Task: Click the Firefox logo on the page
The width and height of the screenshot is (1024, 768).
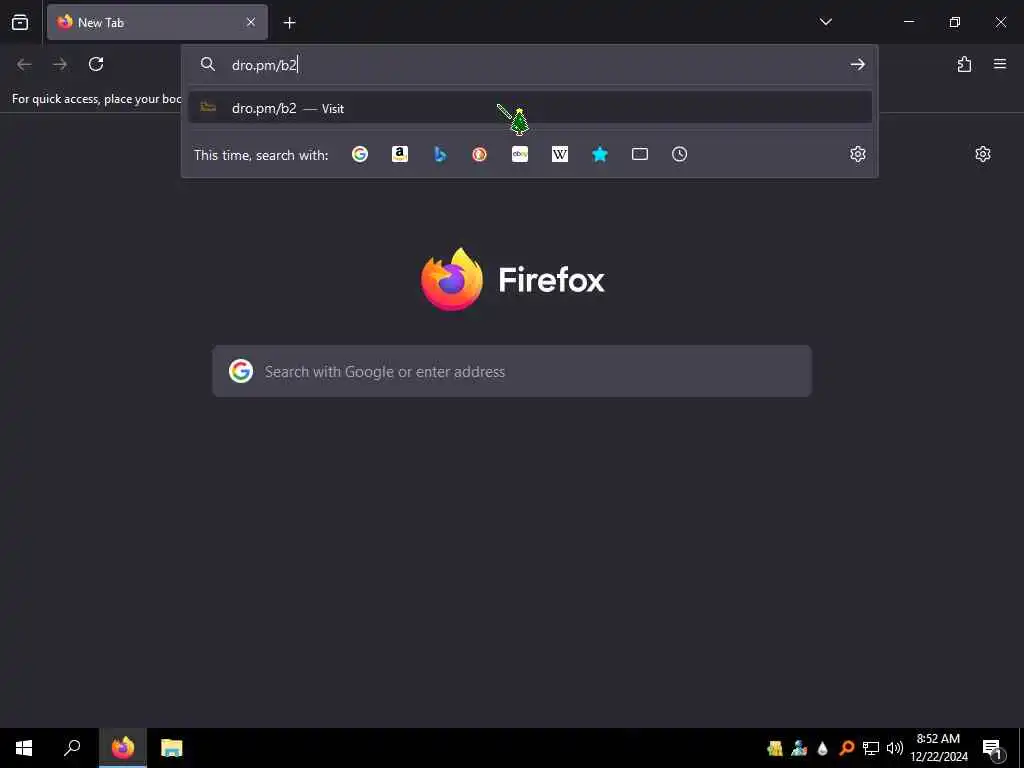Action: [452, 279]
